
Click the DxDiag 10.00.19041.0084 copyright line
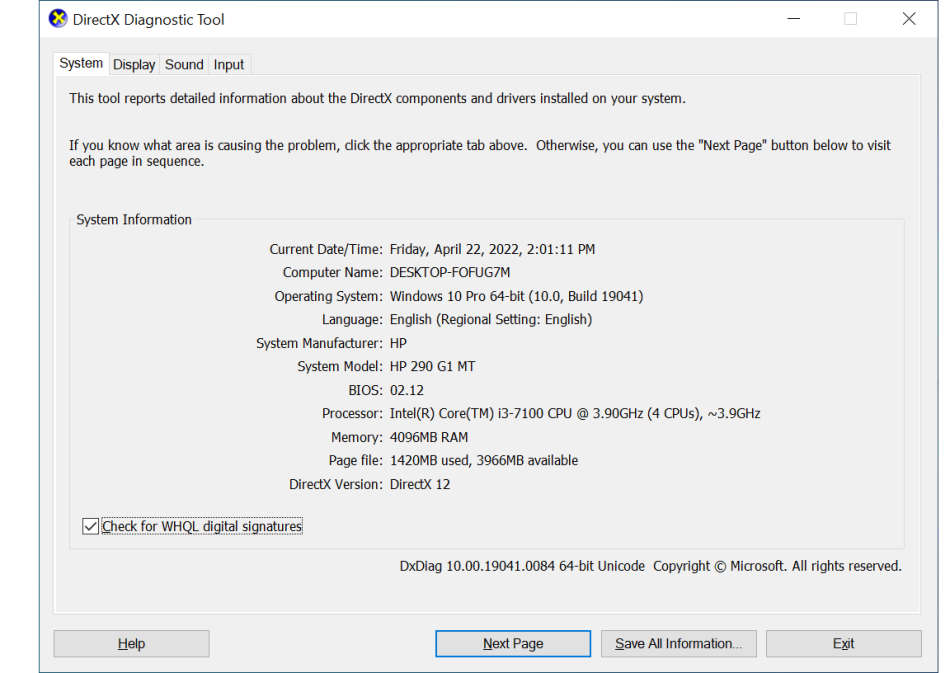click(650, 566)
